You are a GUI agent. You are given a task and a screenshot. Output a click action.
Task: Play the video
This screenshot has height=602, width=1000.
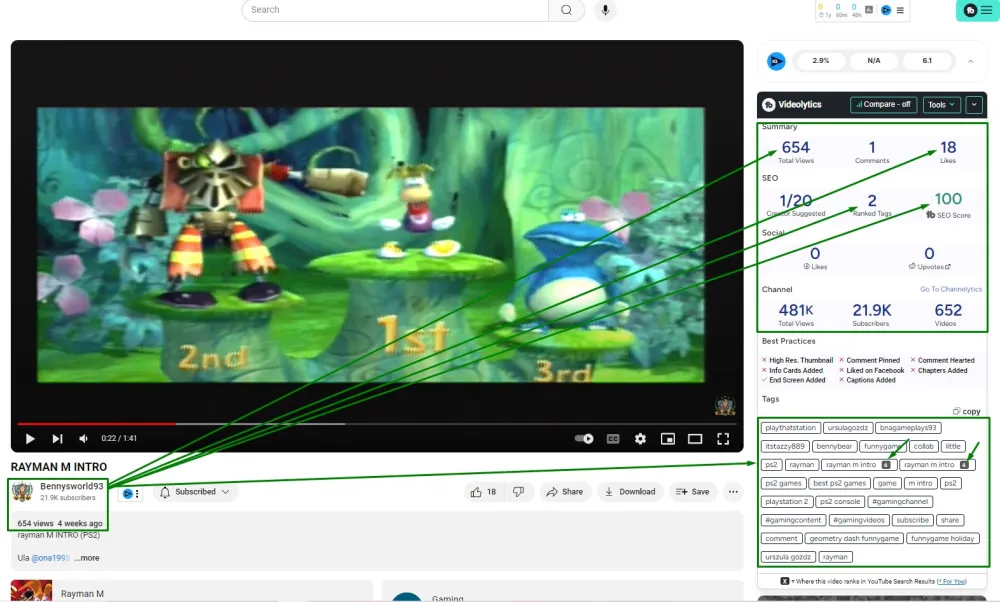[x=30, y=439]
